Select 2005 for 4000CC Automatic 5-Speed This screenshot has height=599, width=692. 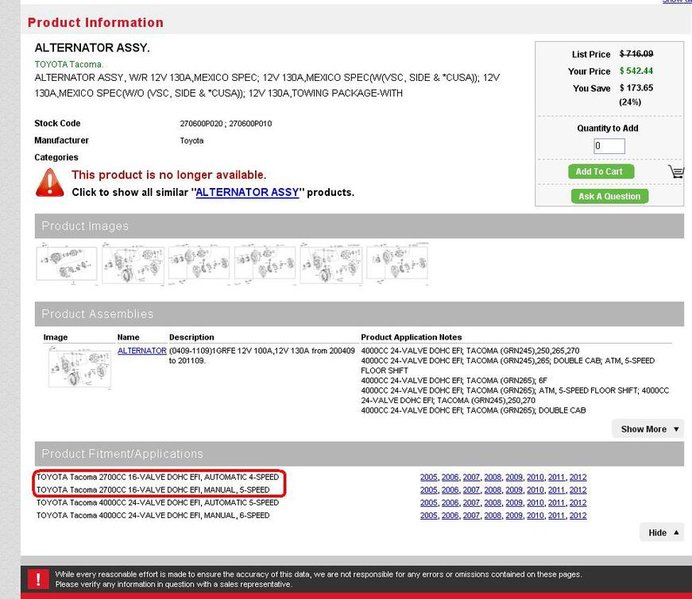tap(429, 503)
